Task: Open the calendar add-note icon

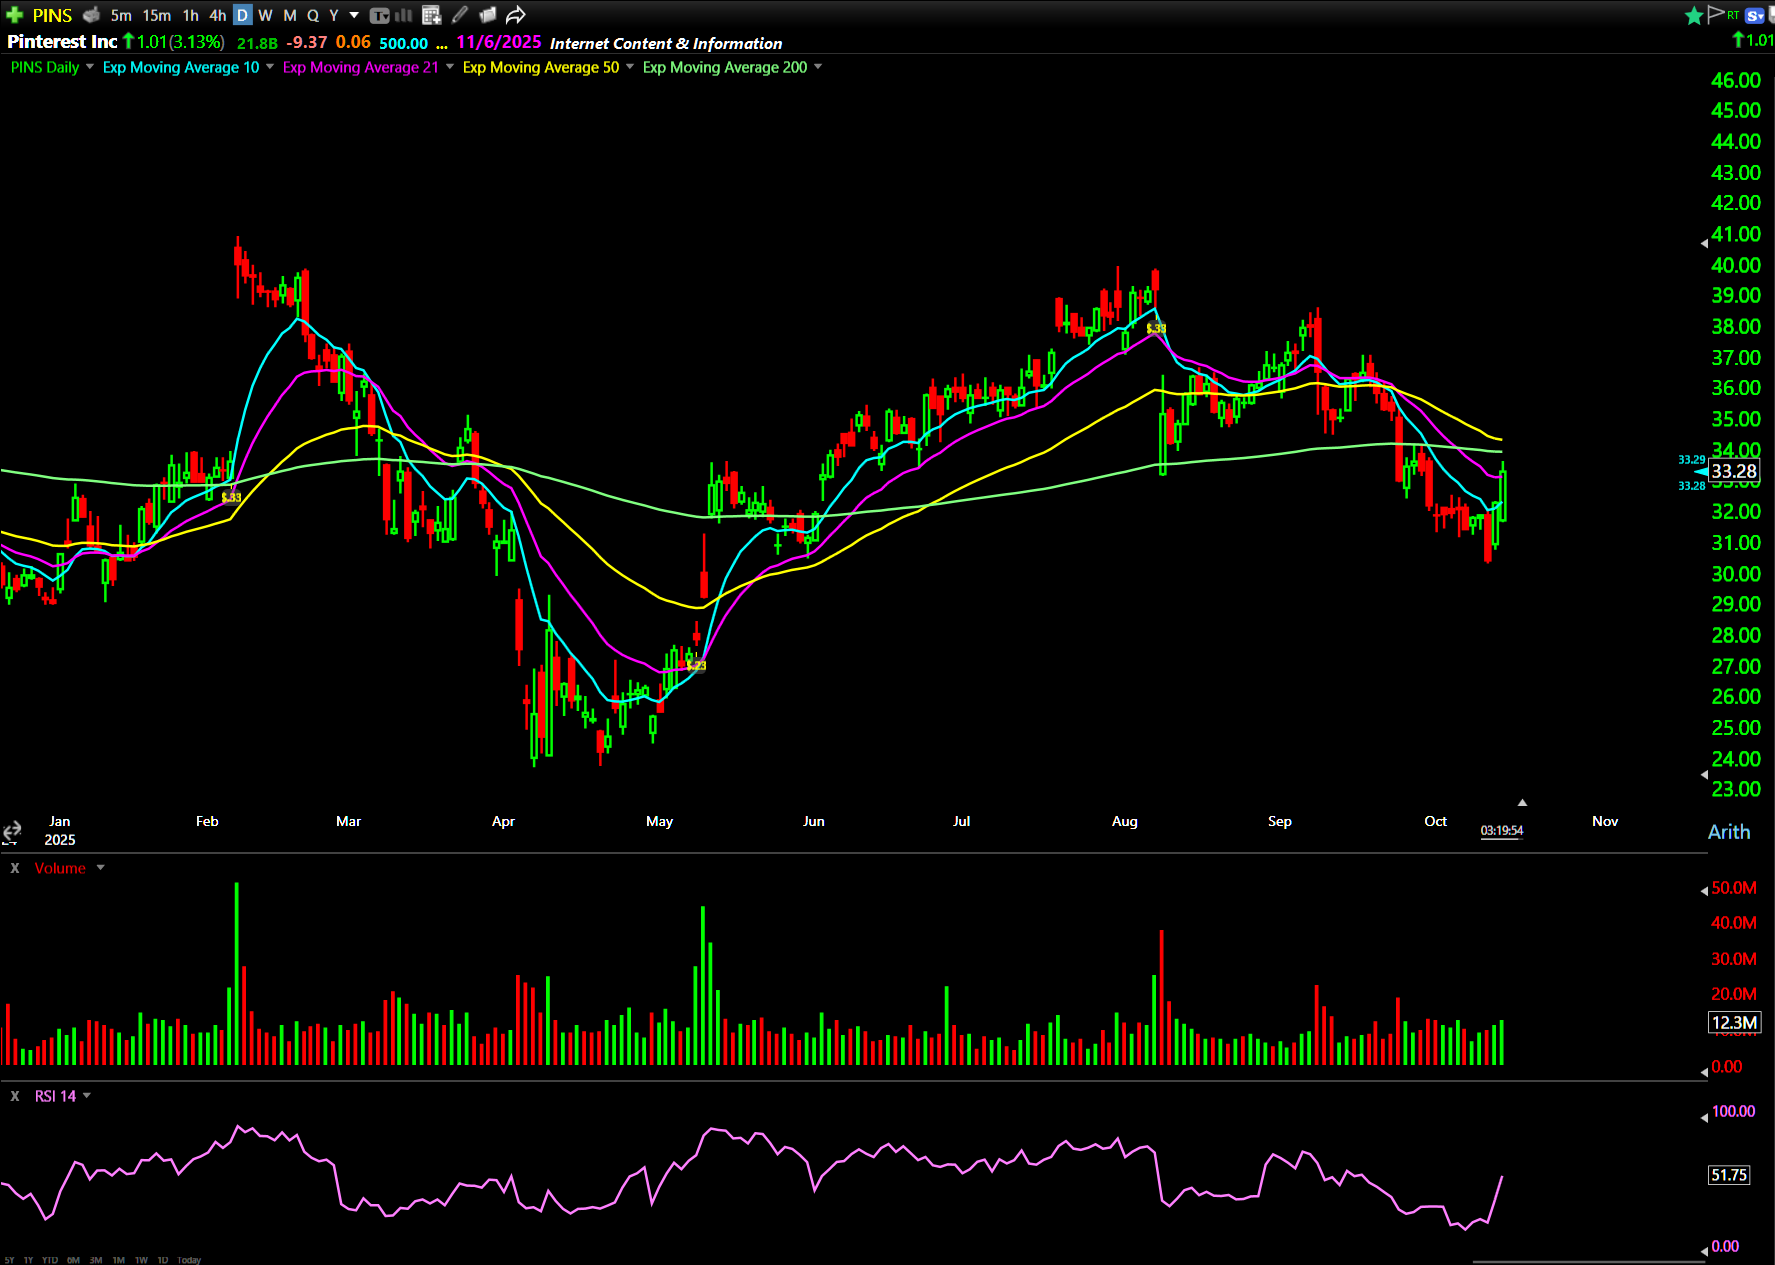Action: coord(431,15)
